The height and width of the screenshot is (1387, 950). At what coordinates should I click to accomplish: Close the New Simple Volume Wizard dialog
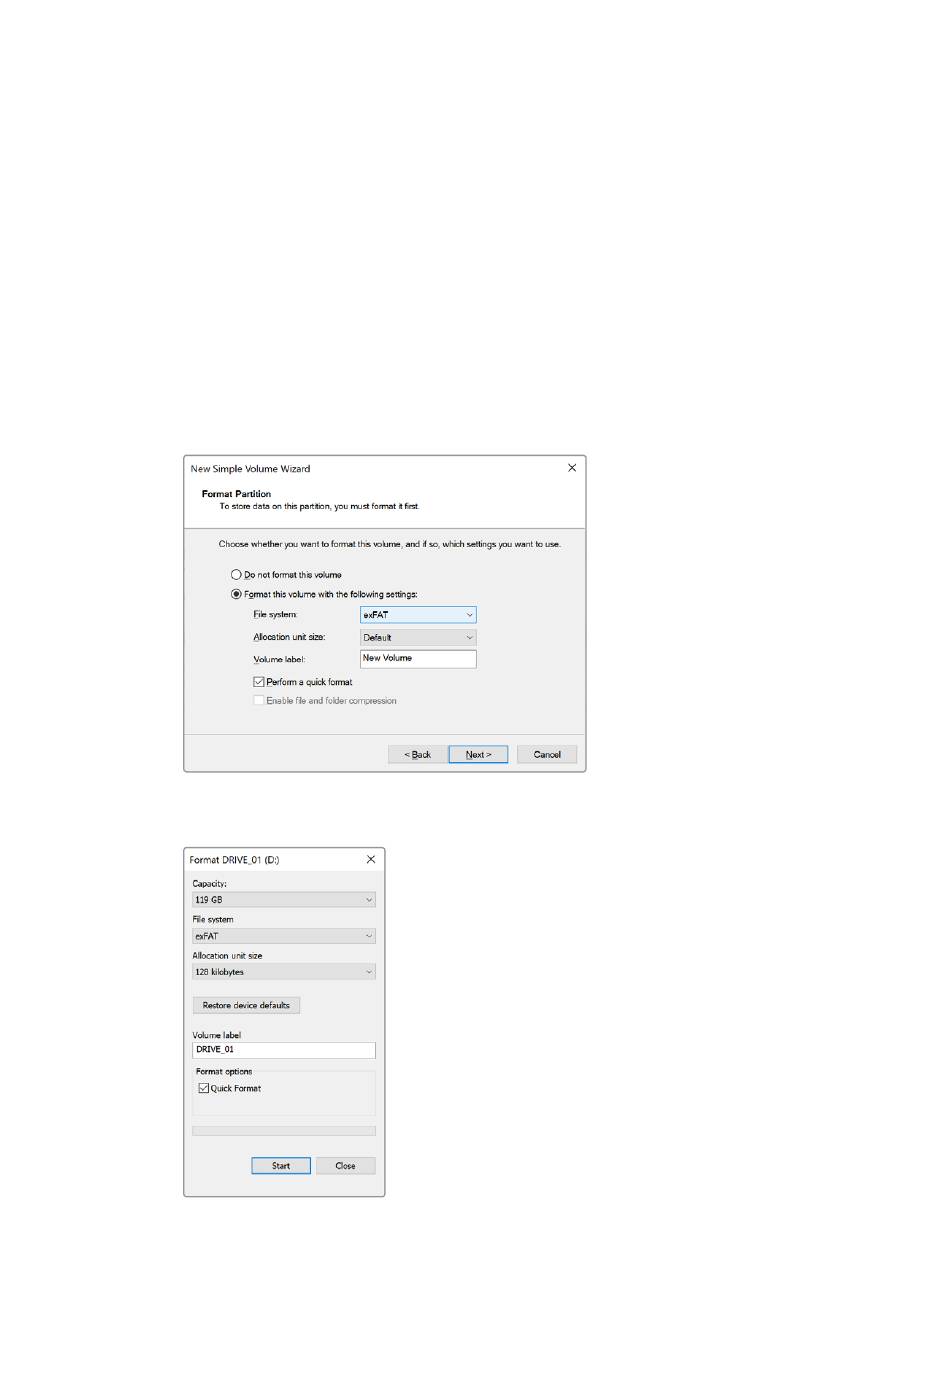[x=572, y=468]
